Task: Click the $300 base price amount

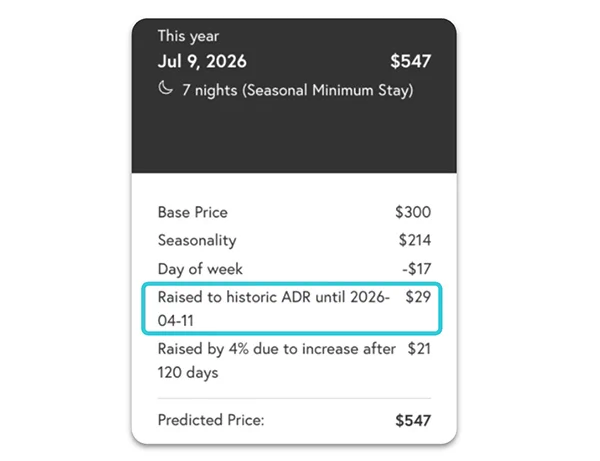Action: (x=412, y=212)
